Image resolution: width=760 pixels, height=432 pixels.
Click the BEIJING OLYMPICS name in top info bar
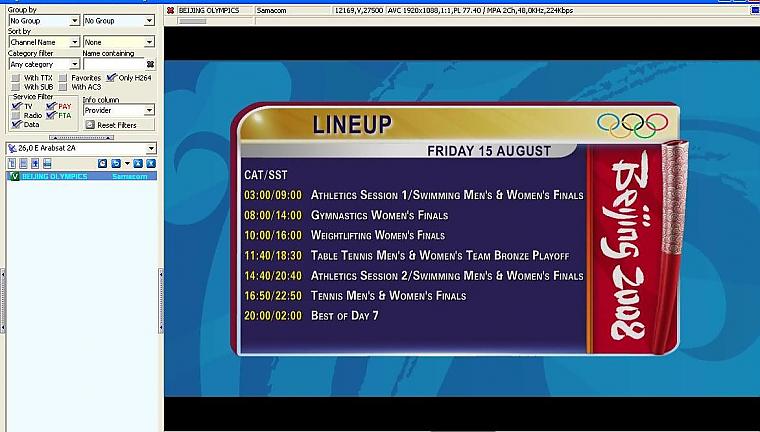[209, 10]
